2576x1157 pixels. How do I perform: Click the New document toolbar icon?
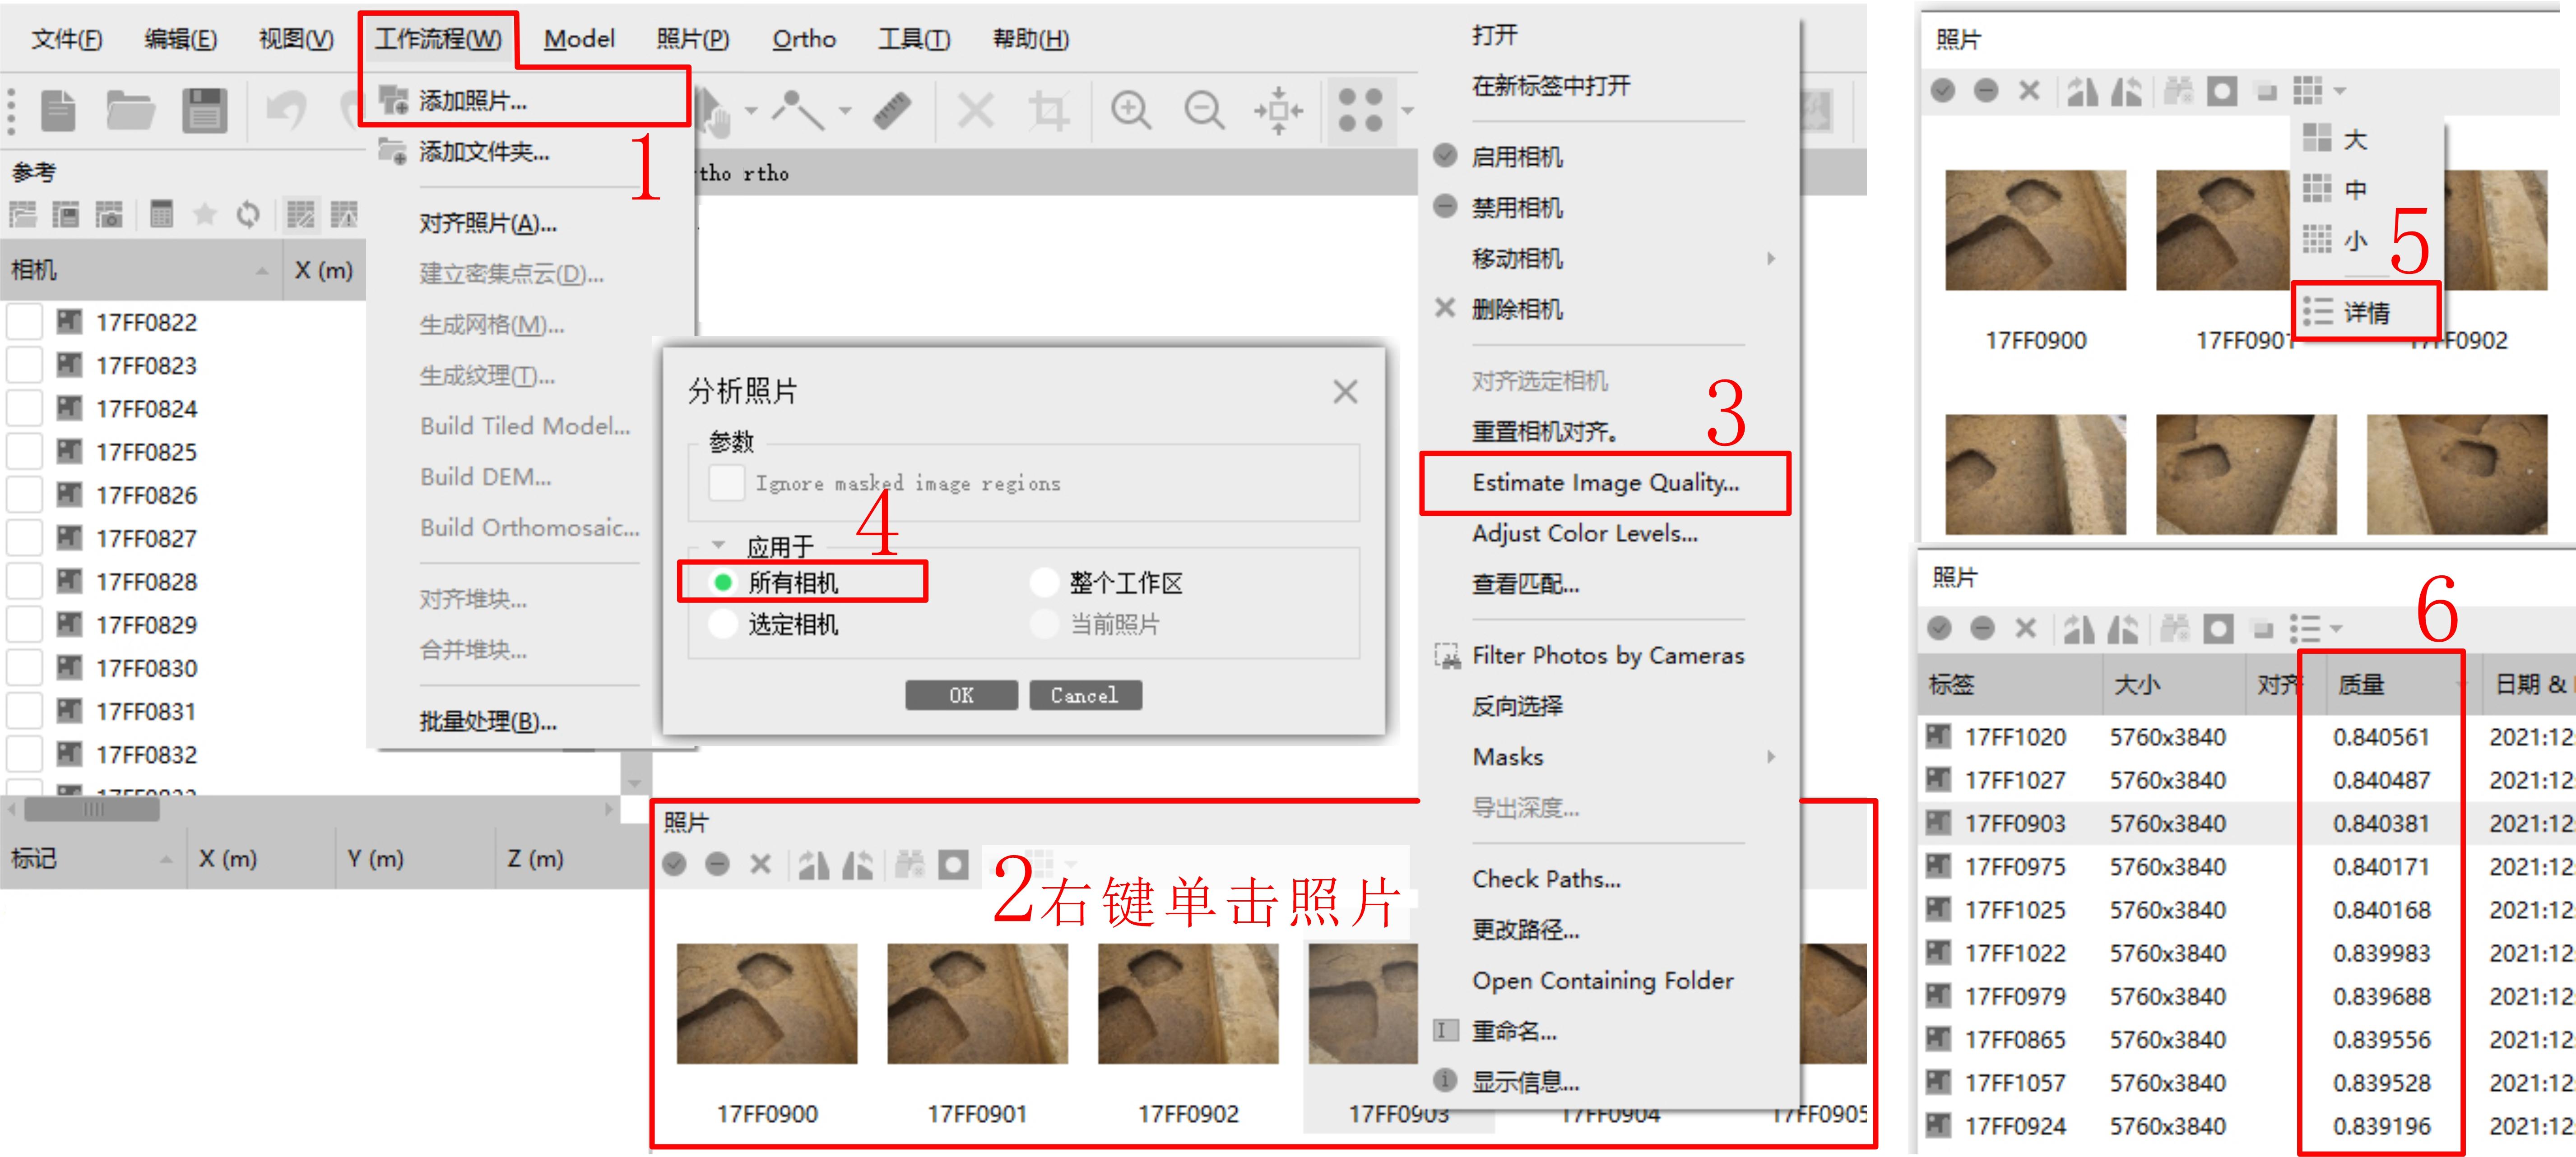[x=58, y=110]
